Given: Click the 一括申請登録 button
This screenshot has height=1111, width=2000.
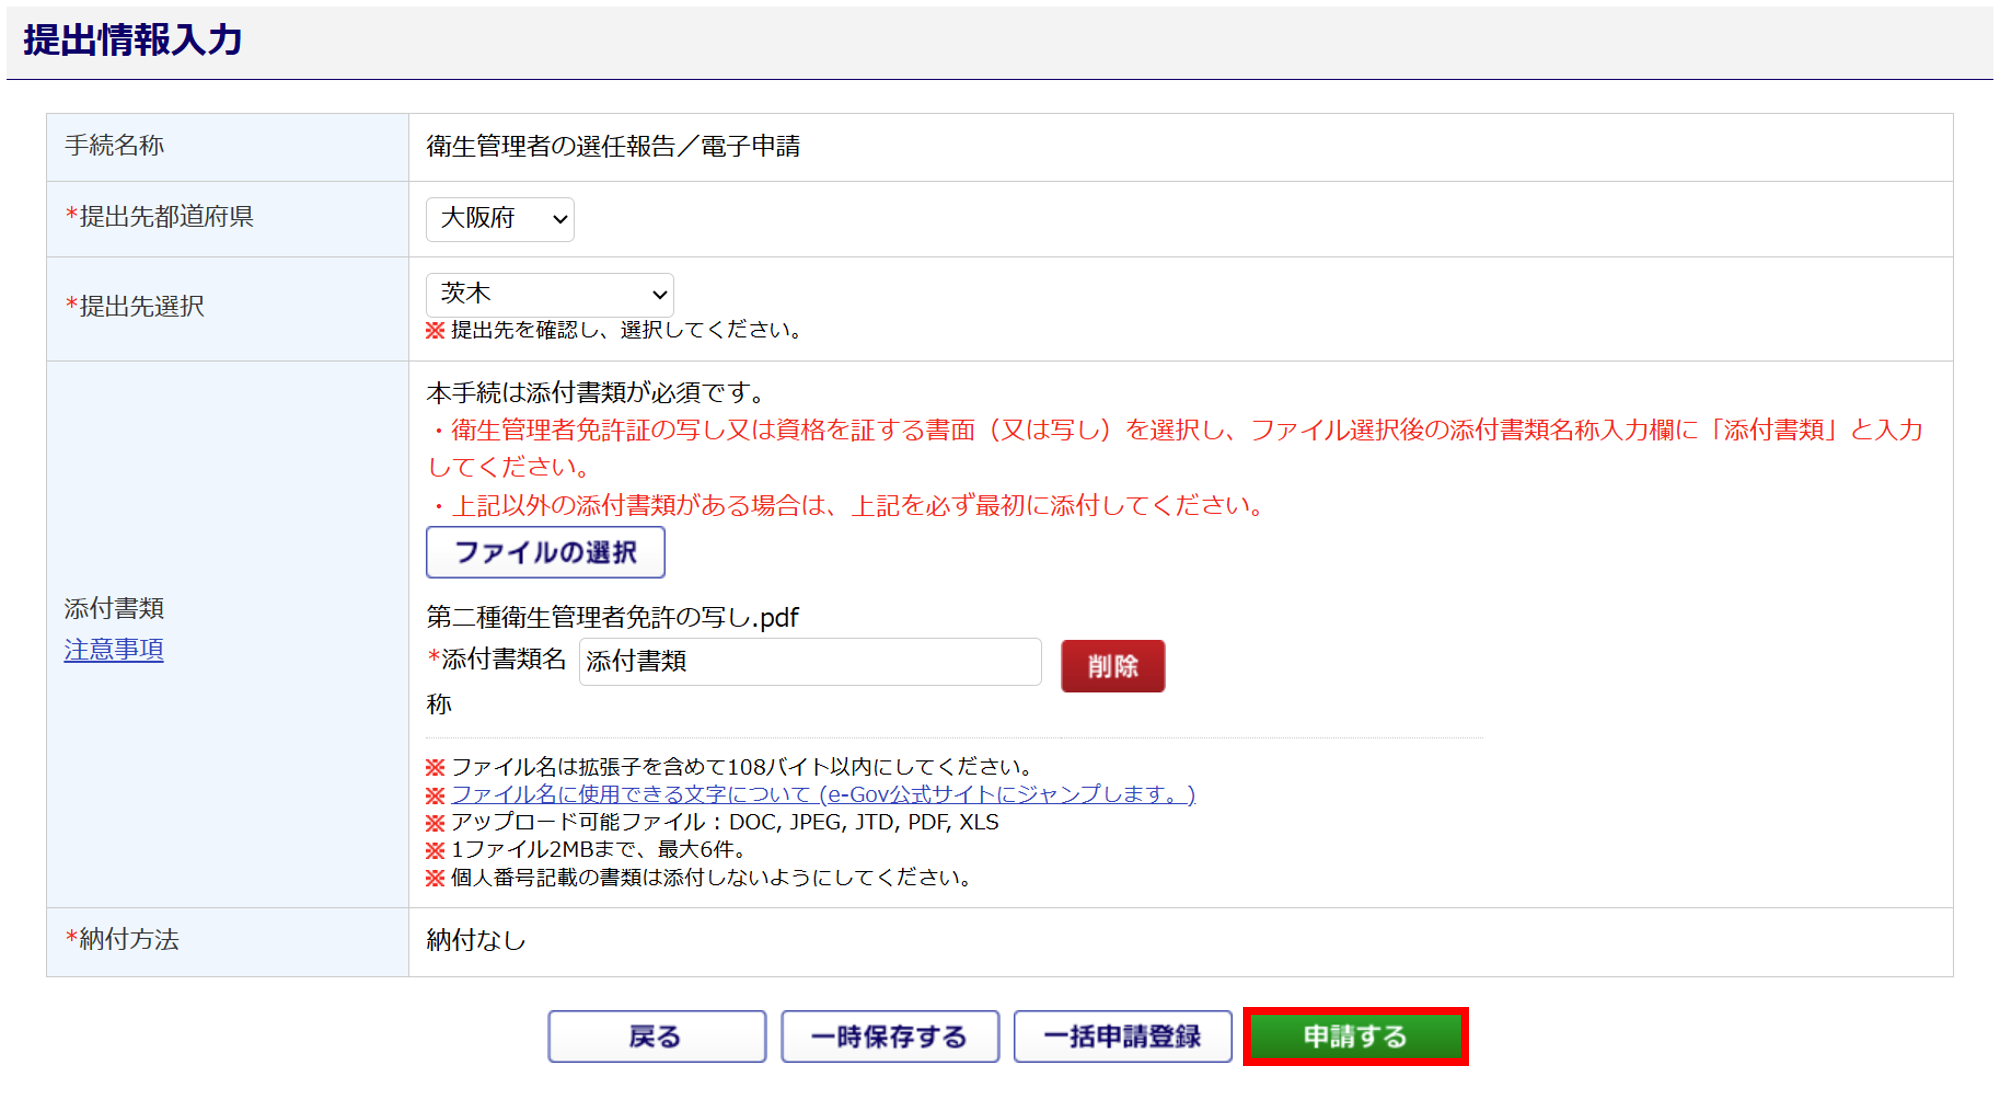Looking at the screenshot, I should click(1122, 1036).
